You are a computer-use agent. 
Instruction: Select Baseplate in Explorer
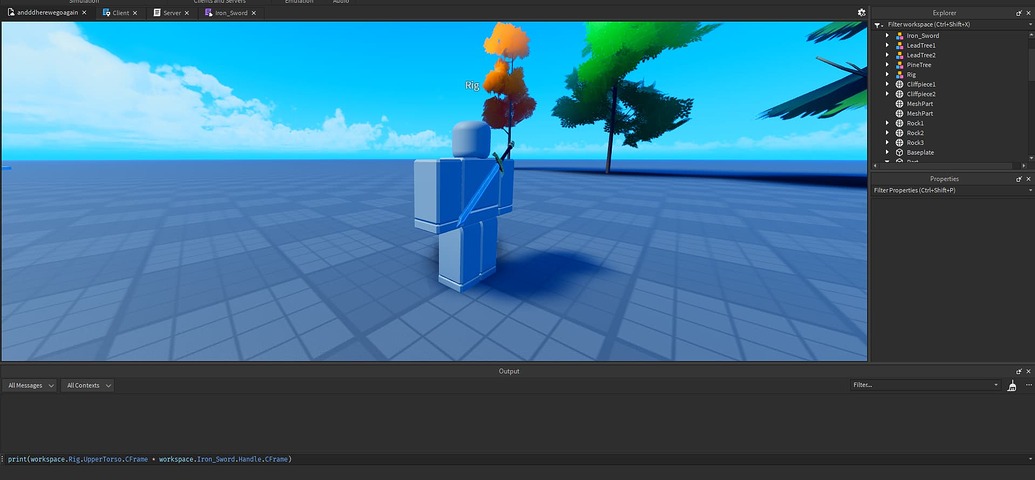point(920,153)
